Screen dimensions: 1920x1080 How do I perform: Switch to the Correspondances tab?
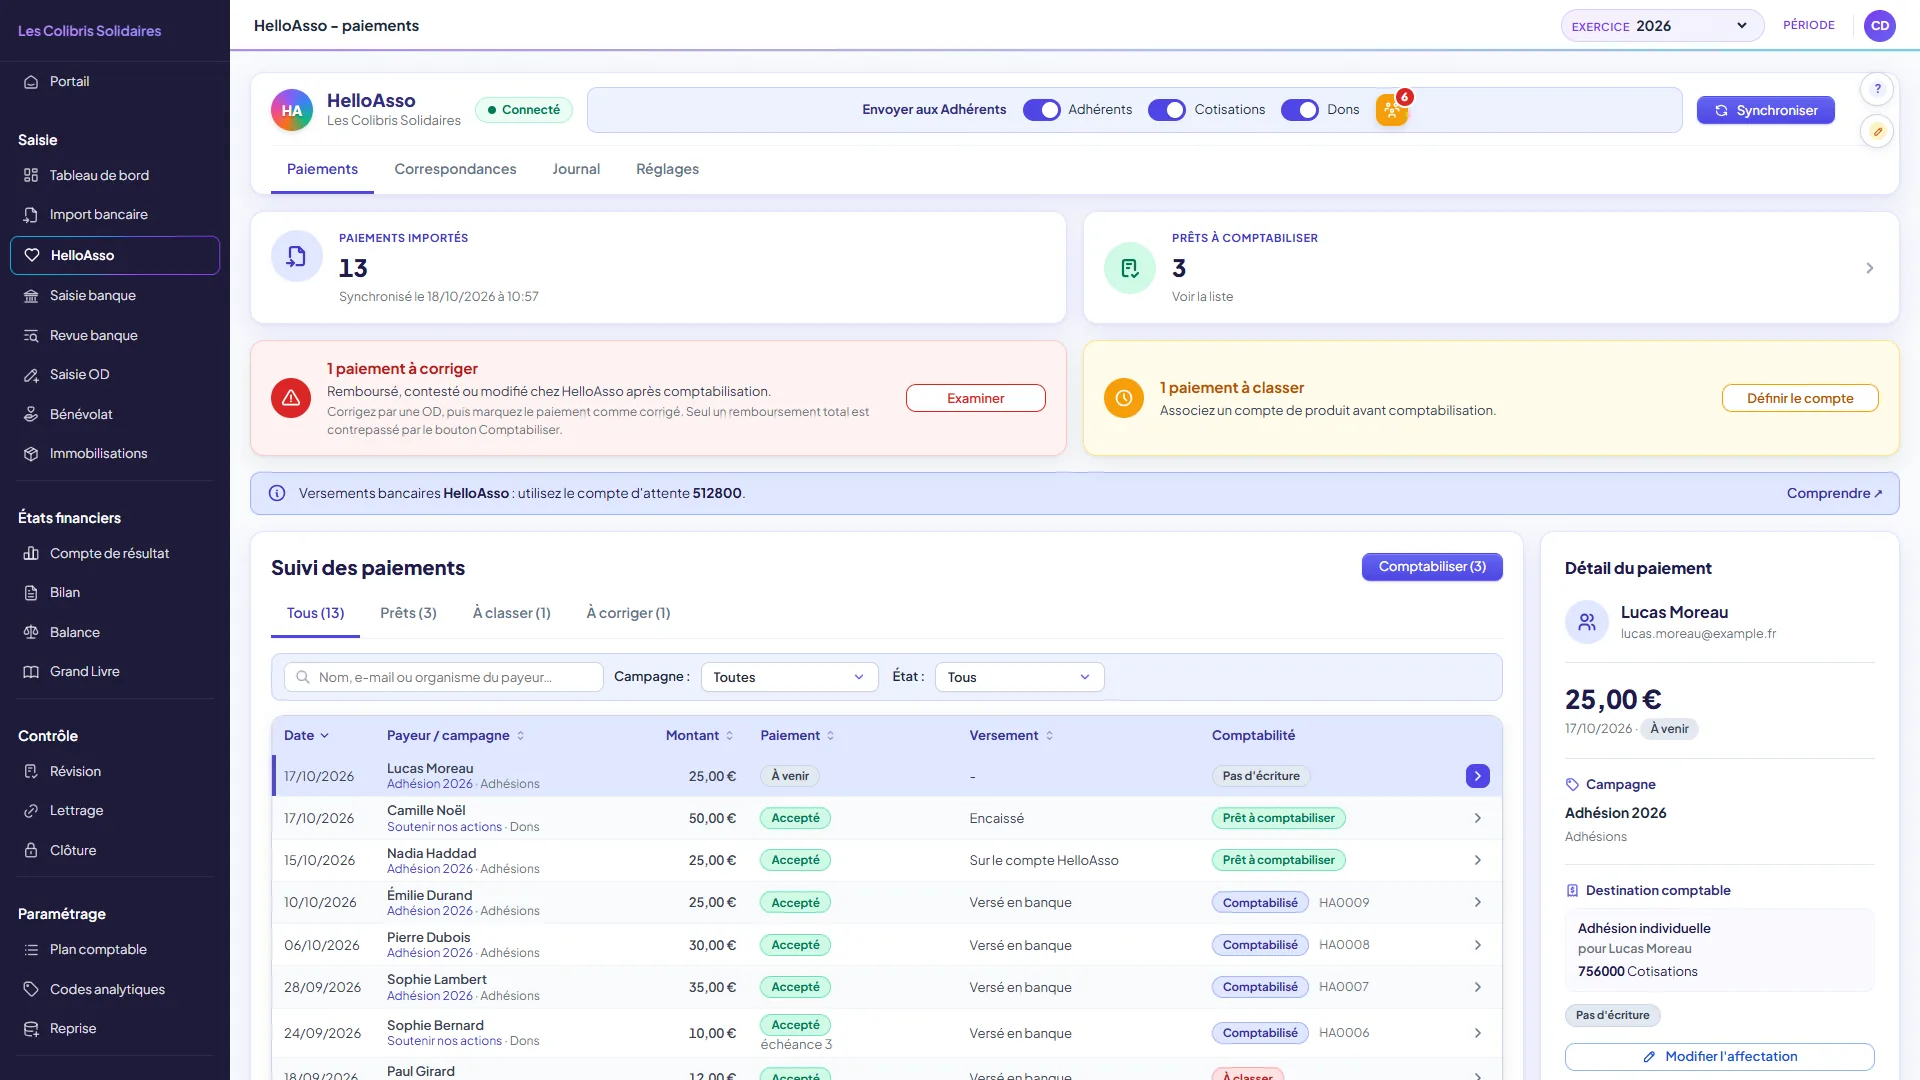pyautogui.click(x=455, y=169)
